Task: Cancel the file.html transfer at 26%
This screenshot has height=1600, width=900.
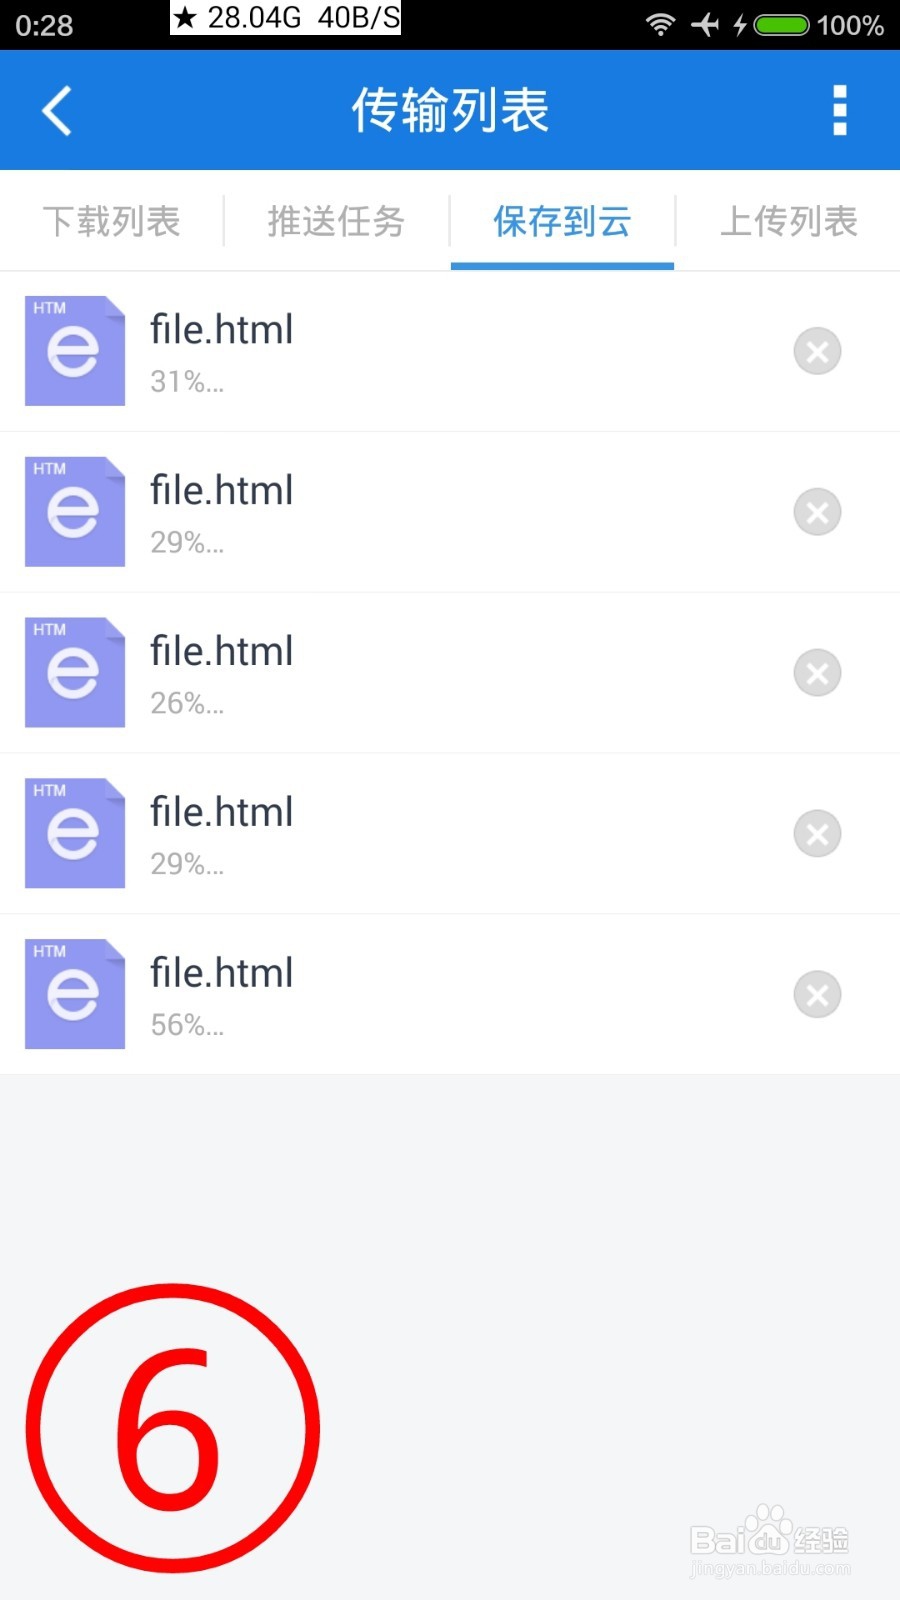Action: pos(817,673)
